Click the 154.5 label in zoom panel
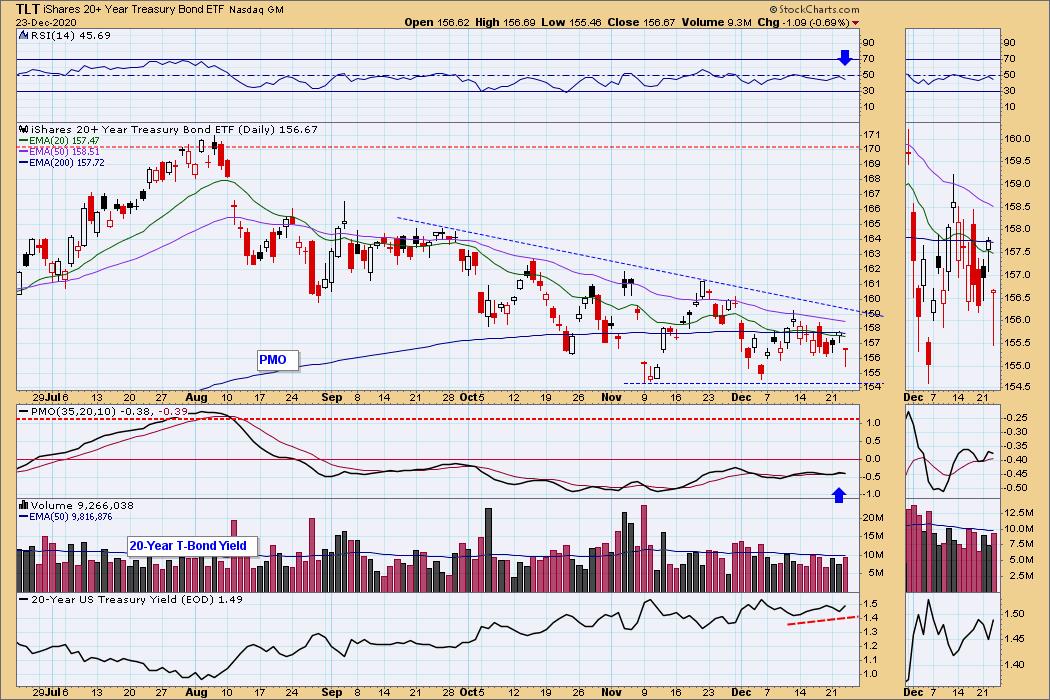Screen dimensions: 1050x700 pos(1017,387)
